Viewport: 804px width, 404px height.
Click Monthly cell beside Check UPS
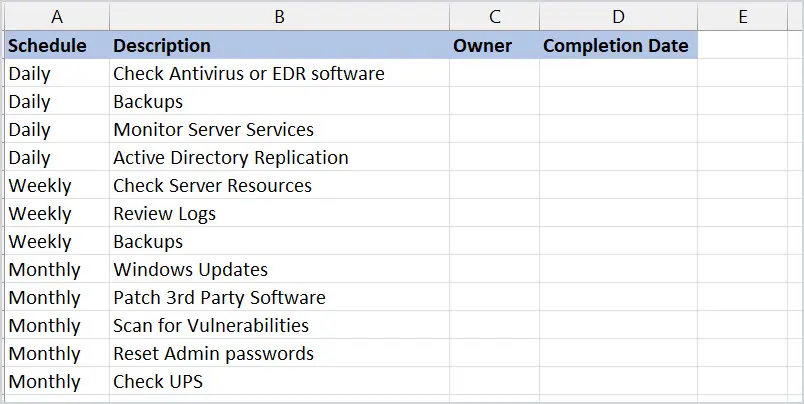pos(57,381)
